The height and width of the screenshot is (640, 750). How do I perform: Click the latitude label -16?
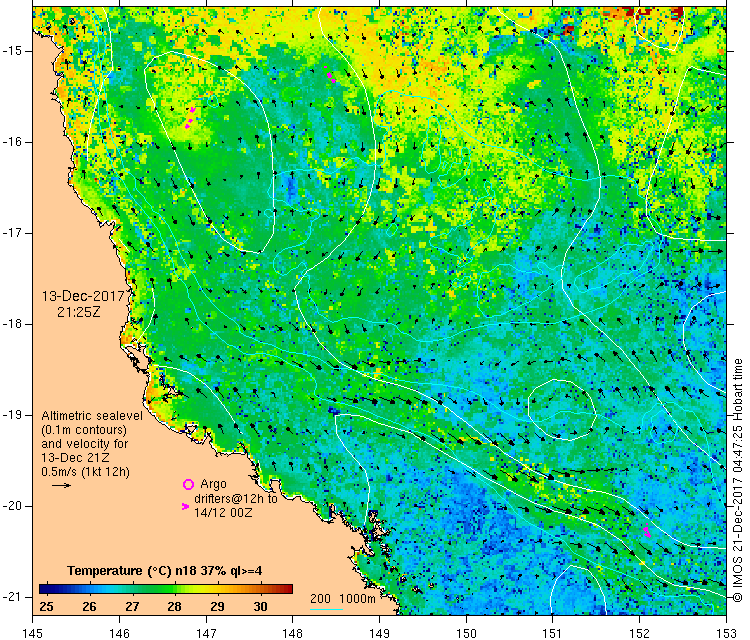pyautogui.click(x=13, y=142)
